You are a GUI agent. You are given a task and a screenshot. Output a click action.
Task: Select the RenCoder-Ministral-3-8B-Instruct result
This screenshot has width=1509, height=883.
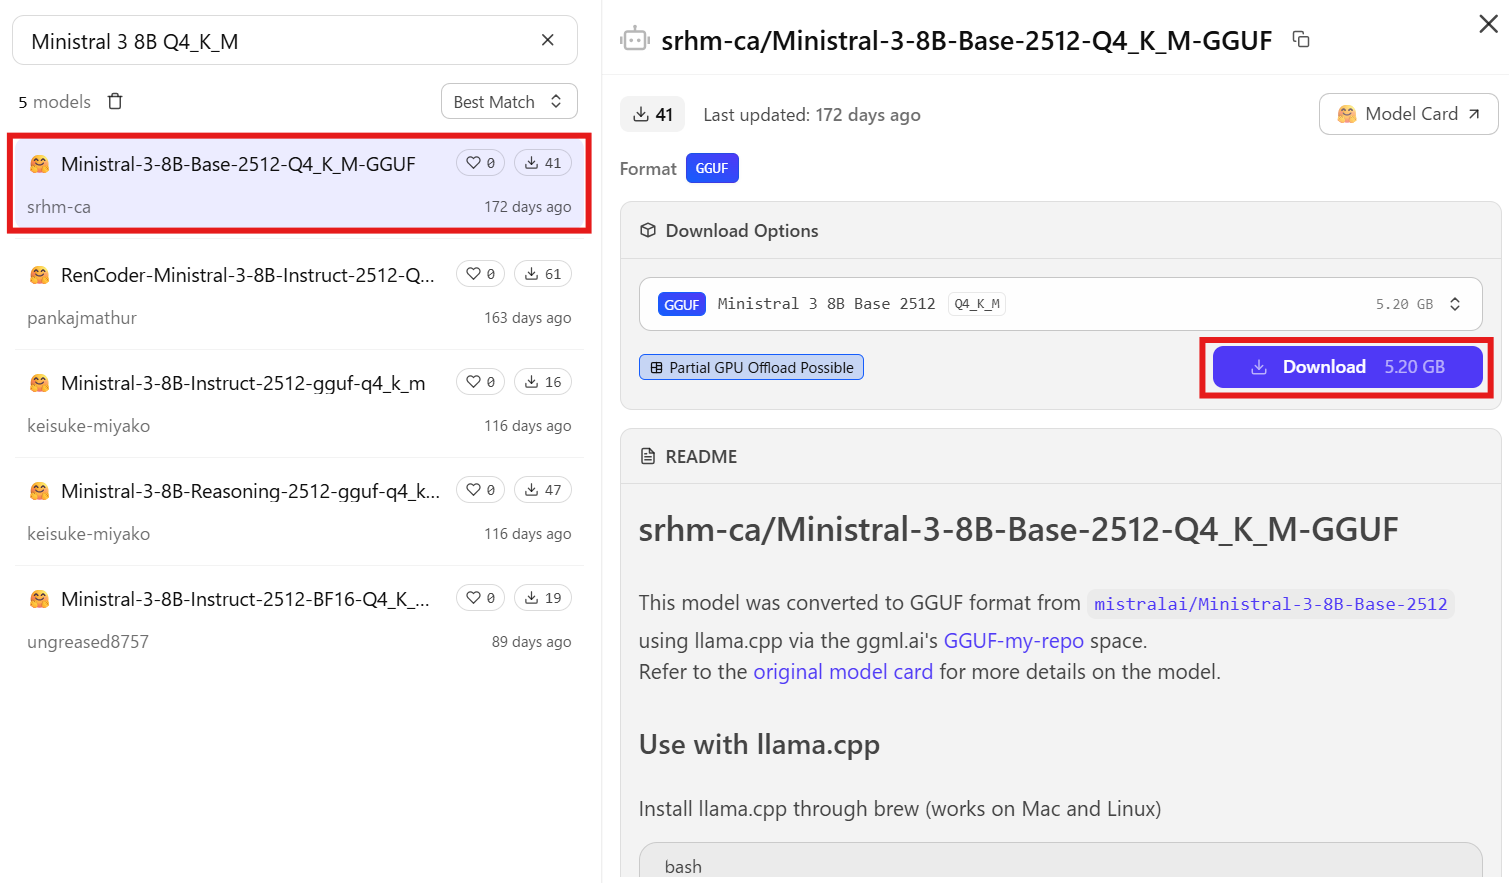(298, 295)
